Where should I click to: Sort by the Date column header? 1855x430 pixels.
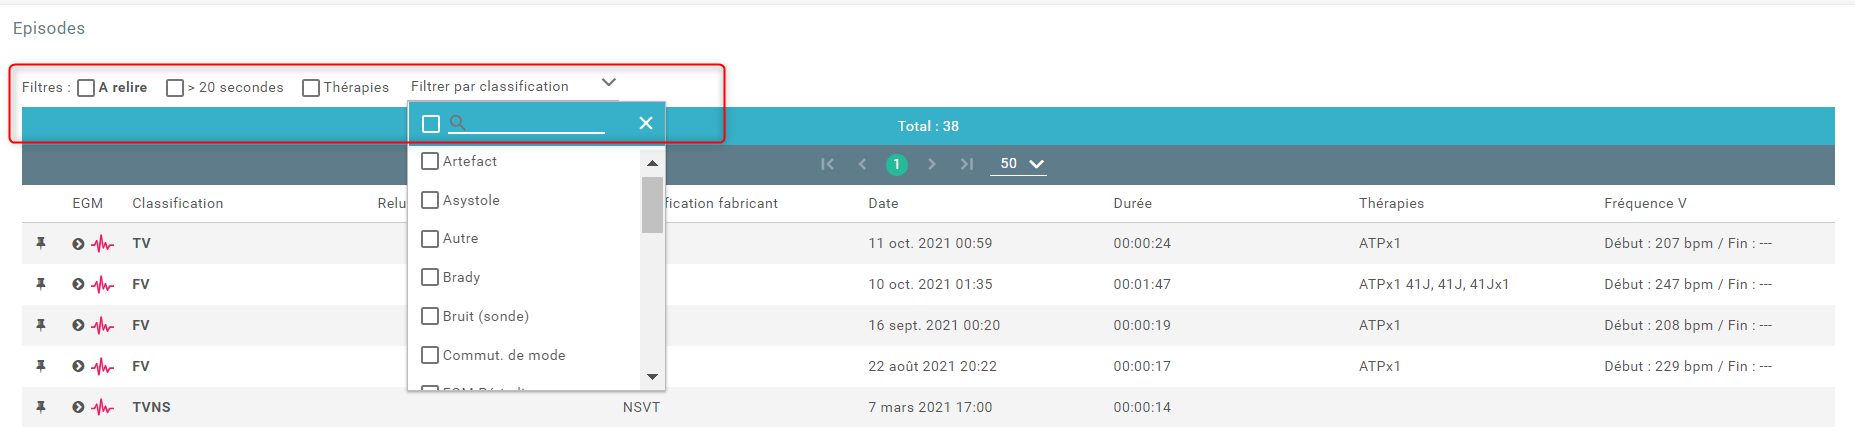pyautogui.click(x=883, y=203)
